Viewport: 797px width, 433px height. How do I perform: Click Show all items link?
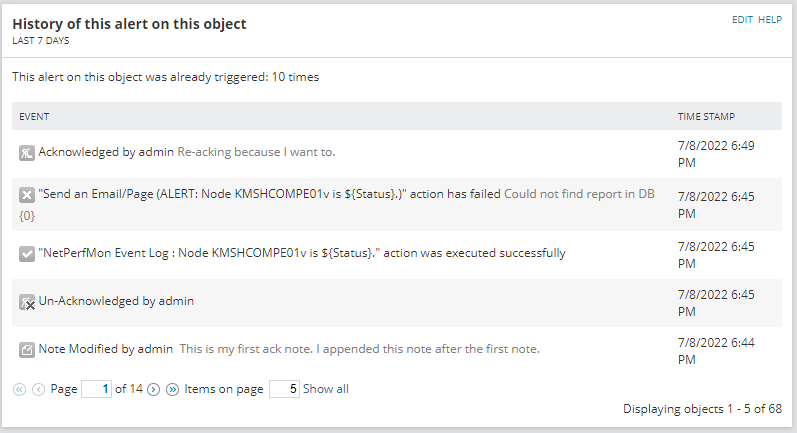[326, 389]
